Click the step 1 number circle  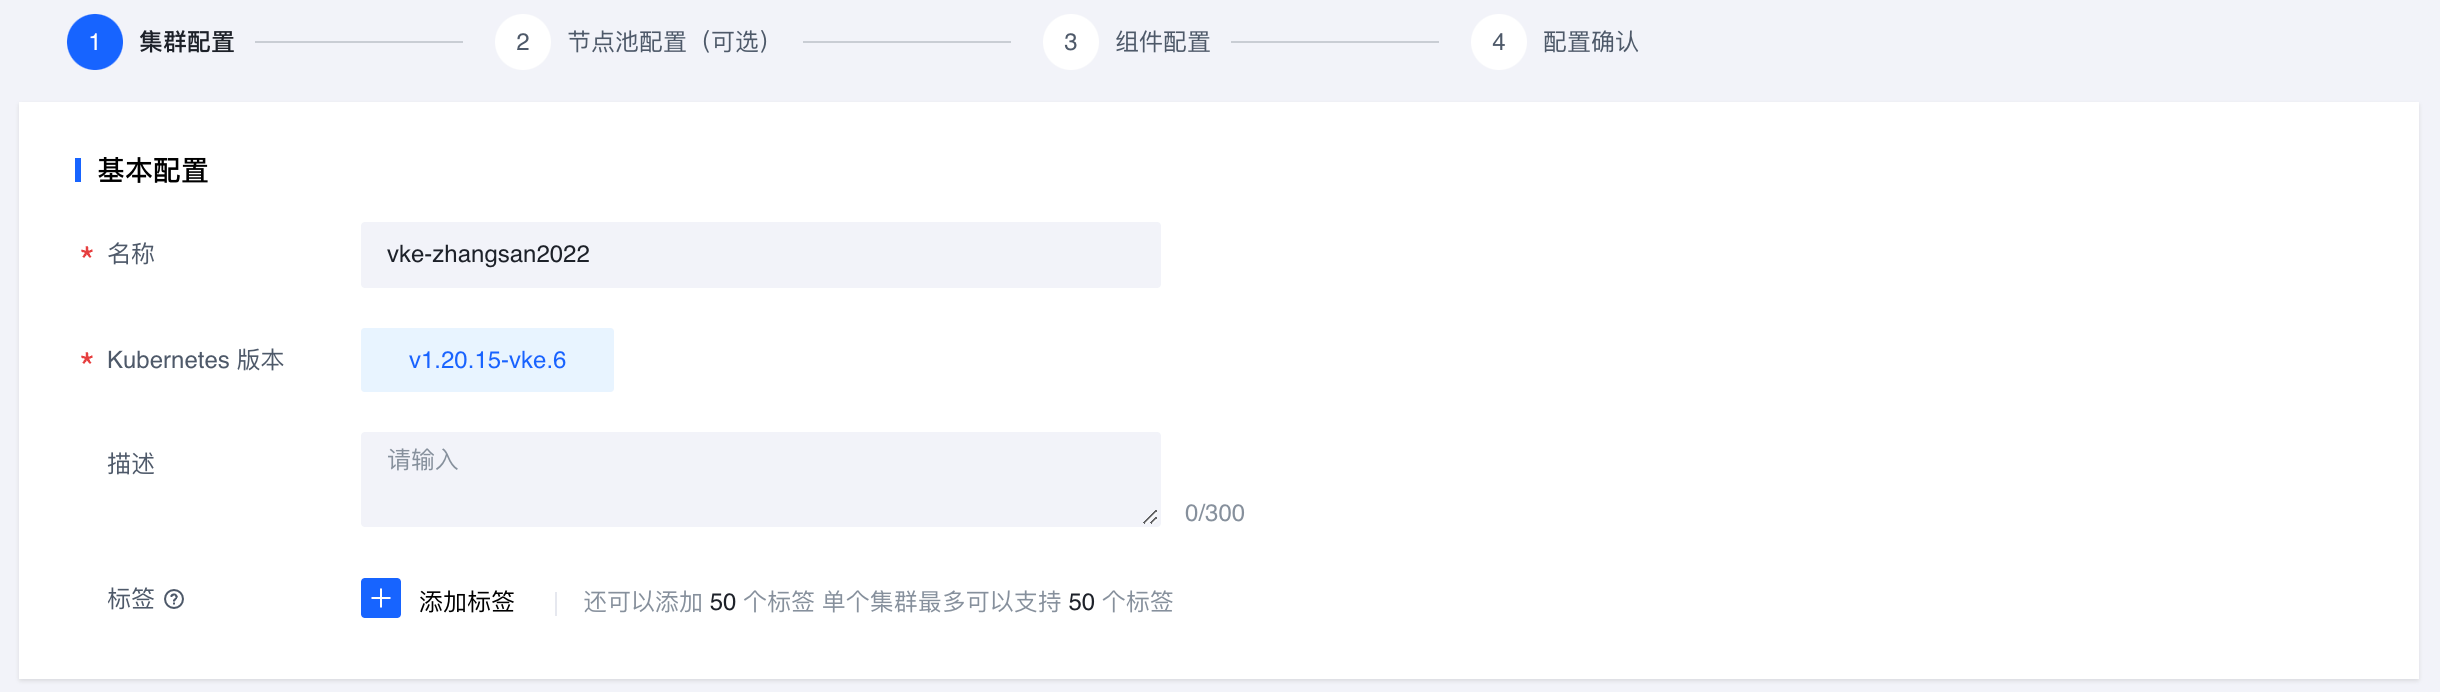click(x=94, y=42)
